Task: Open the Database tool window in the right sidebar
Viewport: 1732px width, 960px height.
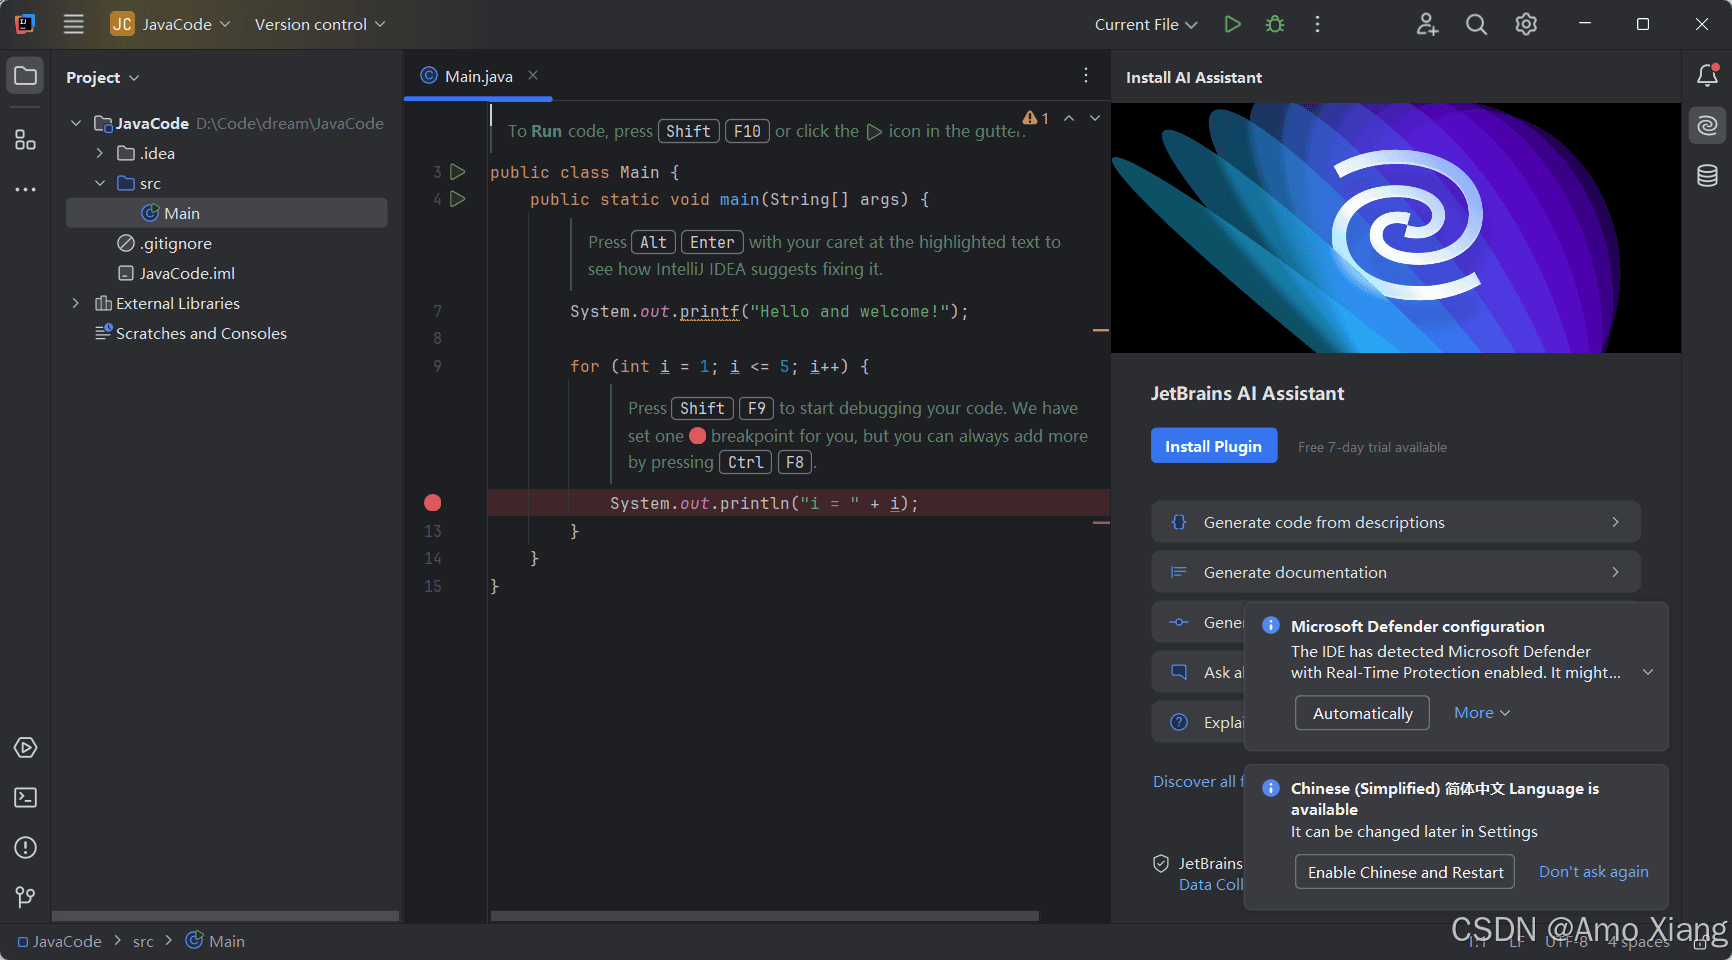Action: click(1707, 176)
